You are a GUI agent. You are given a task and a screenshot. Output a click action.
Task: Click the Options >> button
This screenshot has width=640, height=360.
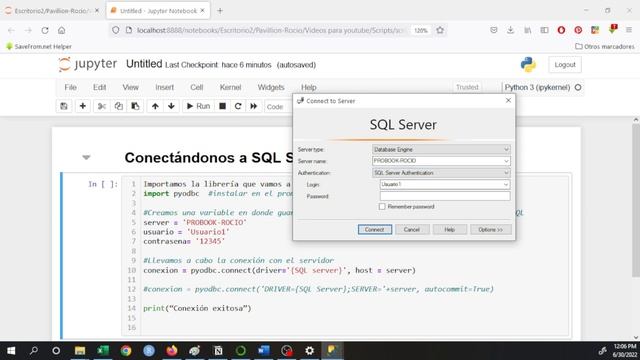(x=490, y=229)
